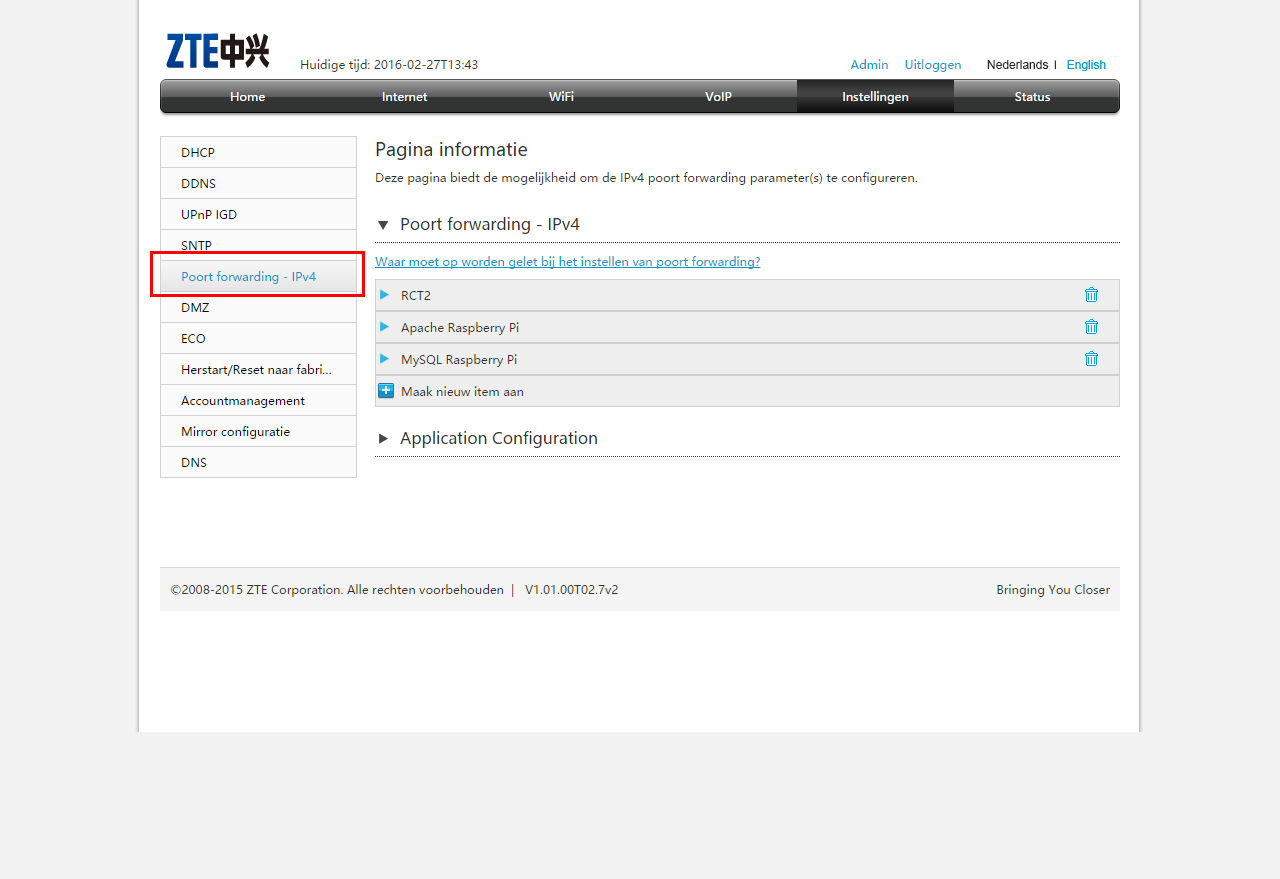Open SNTP sidebar item
The image size is (1280, 879).
click(258, 245)
